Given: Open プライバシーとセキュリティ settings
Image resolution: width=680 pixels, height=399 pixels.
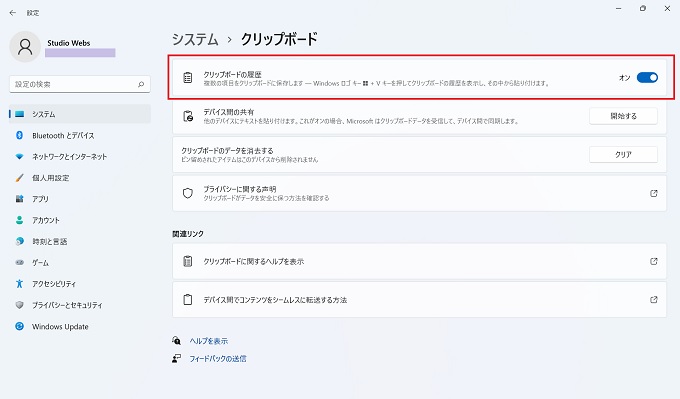Looking at the screenshot, I should point(80,305).
